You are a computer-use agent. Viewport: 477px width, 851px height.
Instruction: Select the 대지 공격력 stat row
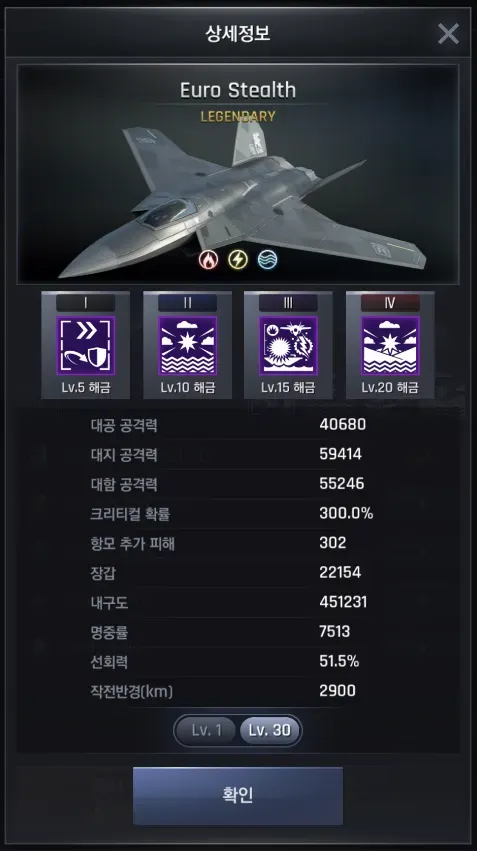[238, 454]
